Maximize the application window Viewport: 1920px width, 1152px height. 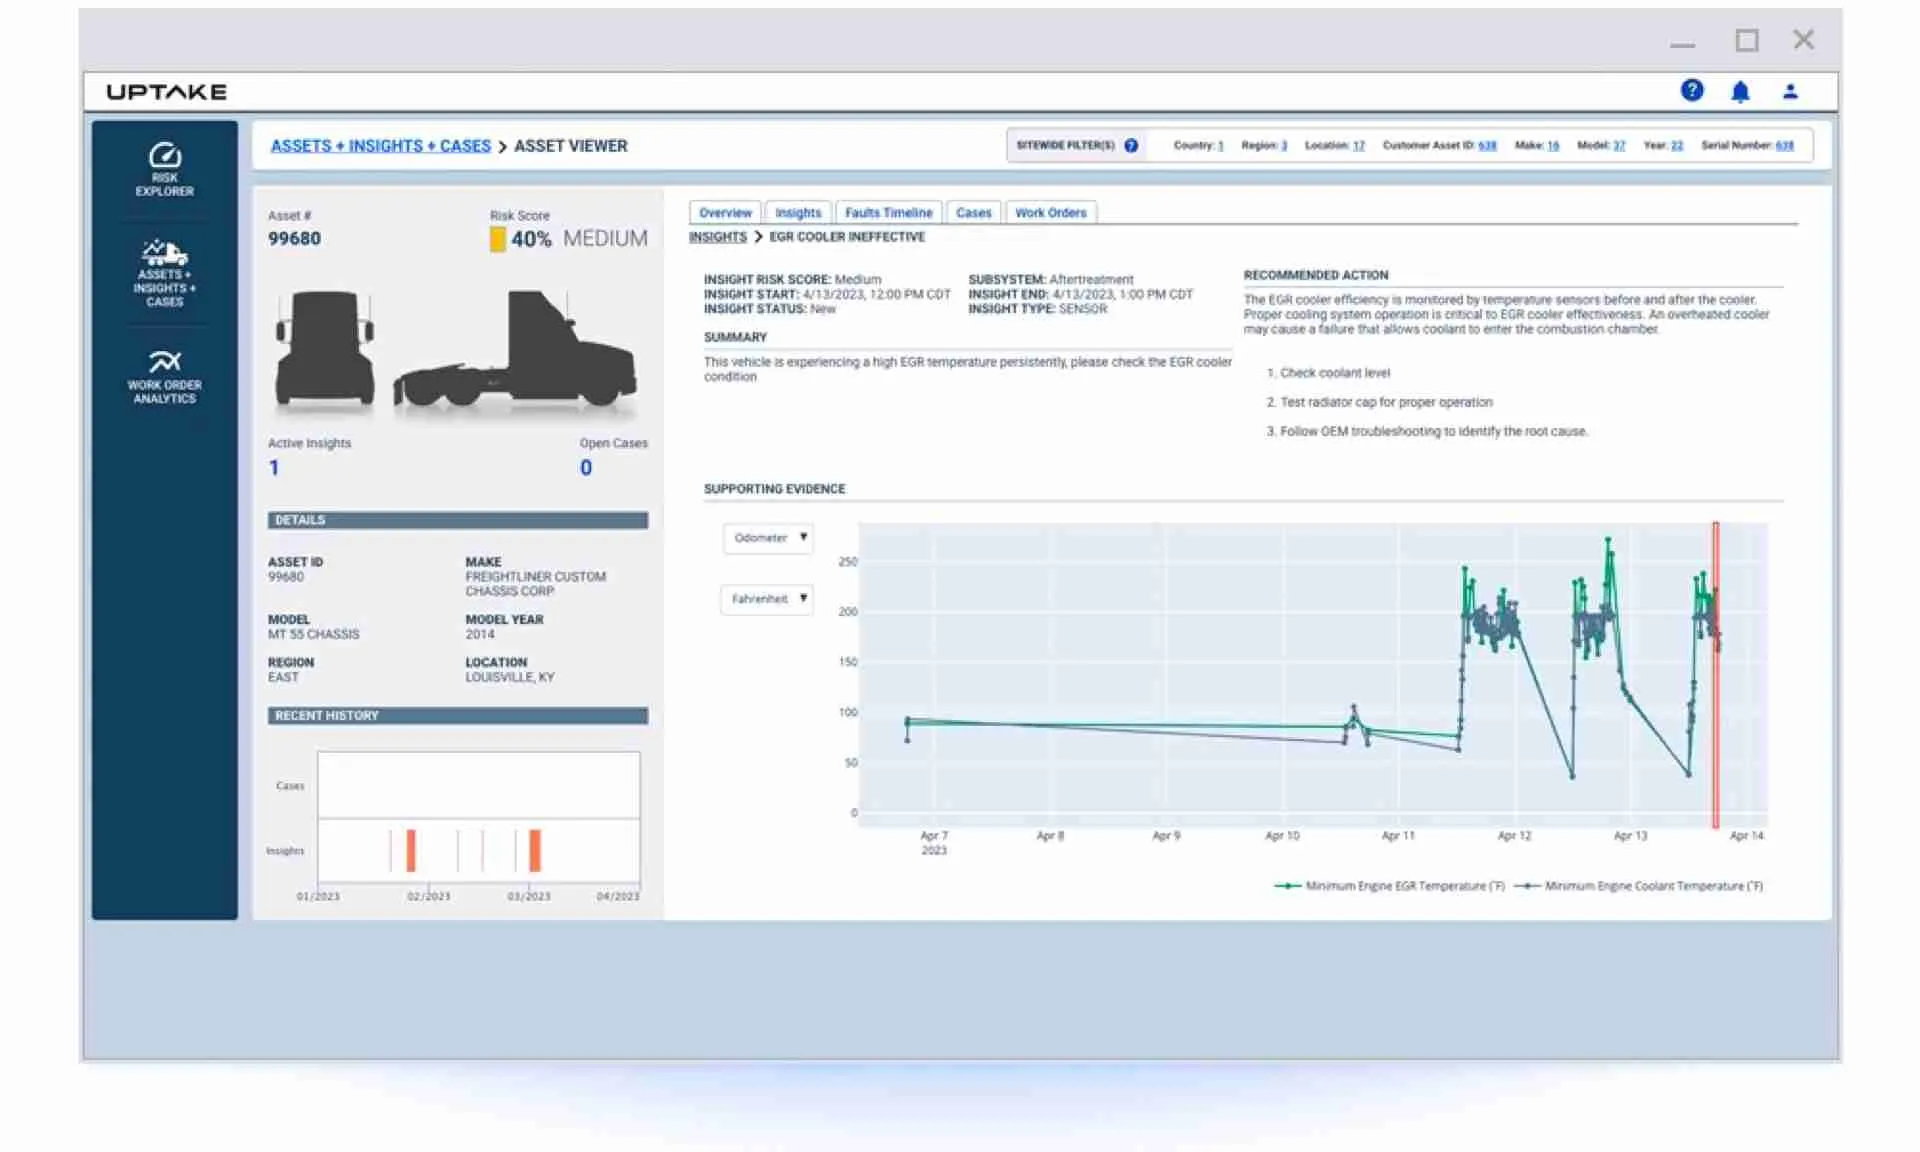click(1747, 41)
